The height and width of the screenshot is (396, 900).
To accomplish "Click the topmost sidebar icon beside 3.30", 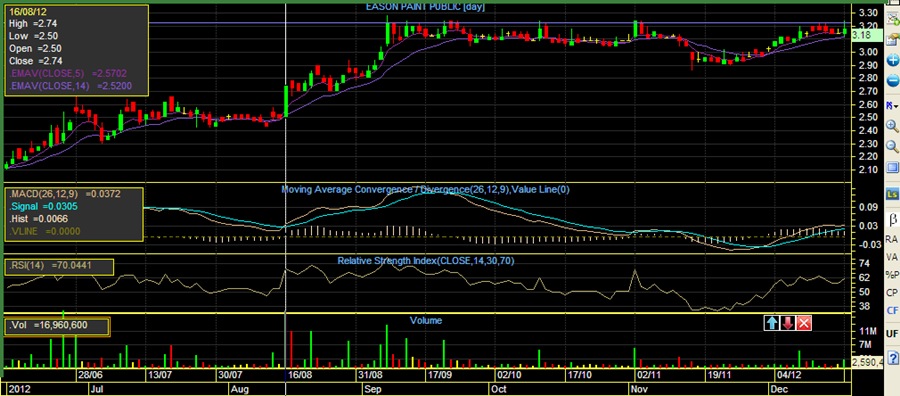I will click(893, 17).
